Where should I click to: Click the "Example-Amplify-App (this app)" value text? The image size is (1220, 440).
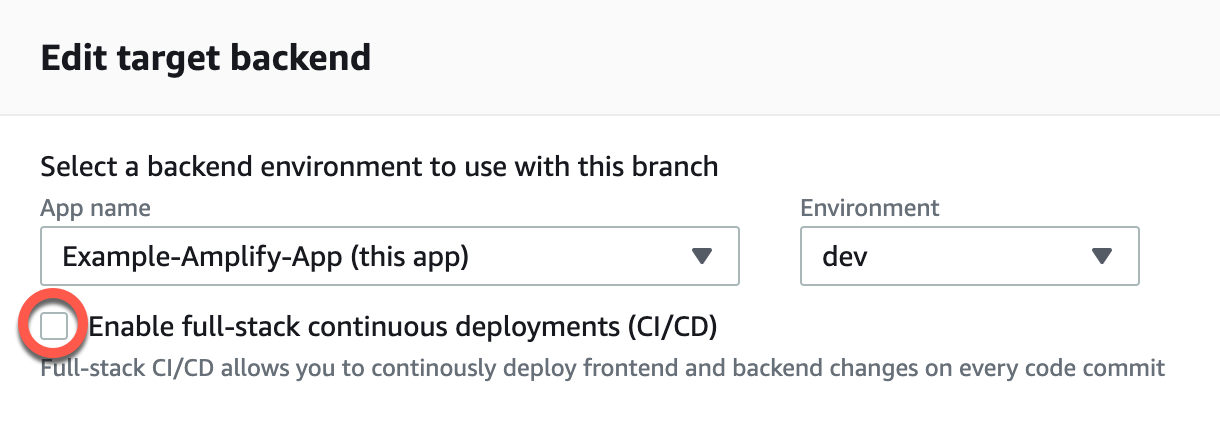(x=266, y=256)
